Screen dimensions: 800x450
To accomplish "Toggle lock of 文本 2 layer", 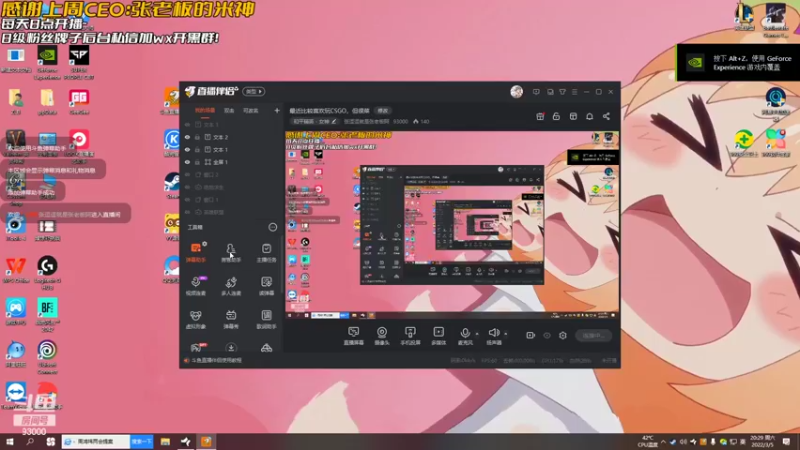I will [x=197, y=137].
